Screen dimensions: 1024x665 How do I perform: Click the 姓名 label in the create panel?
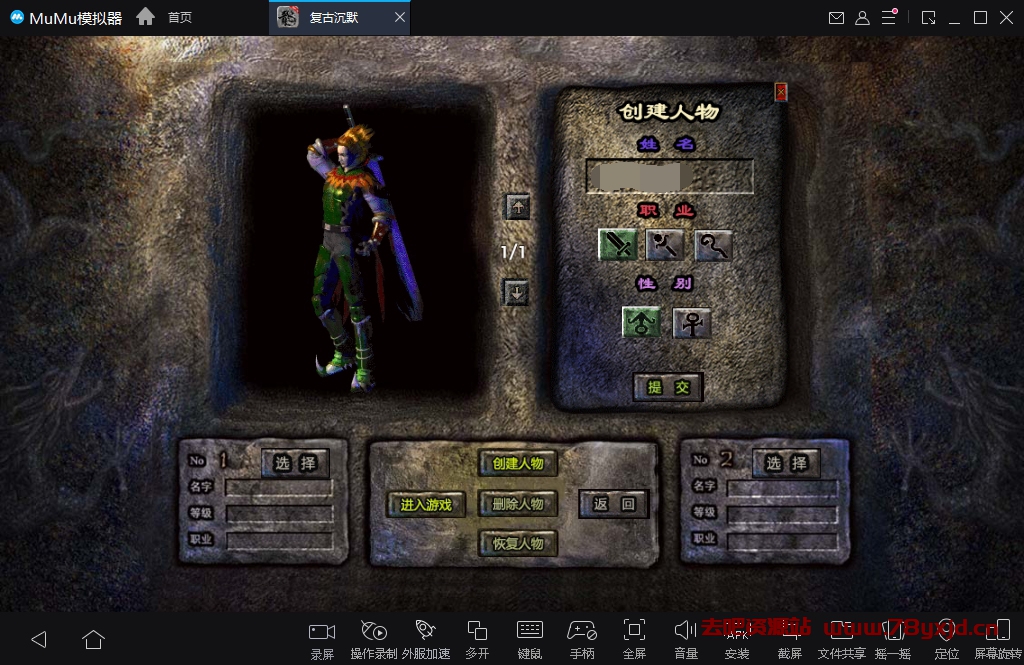click(x=666, y=144)
